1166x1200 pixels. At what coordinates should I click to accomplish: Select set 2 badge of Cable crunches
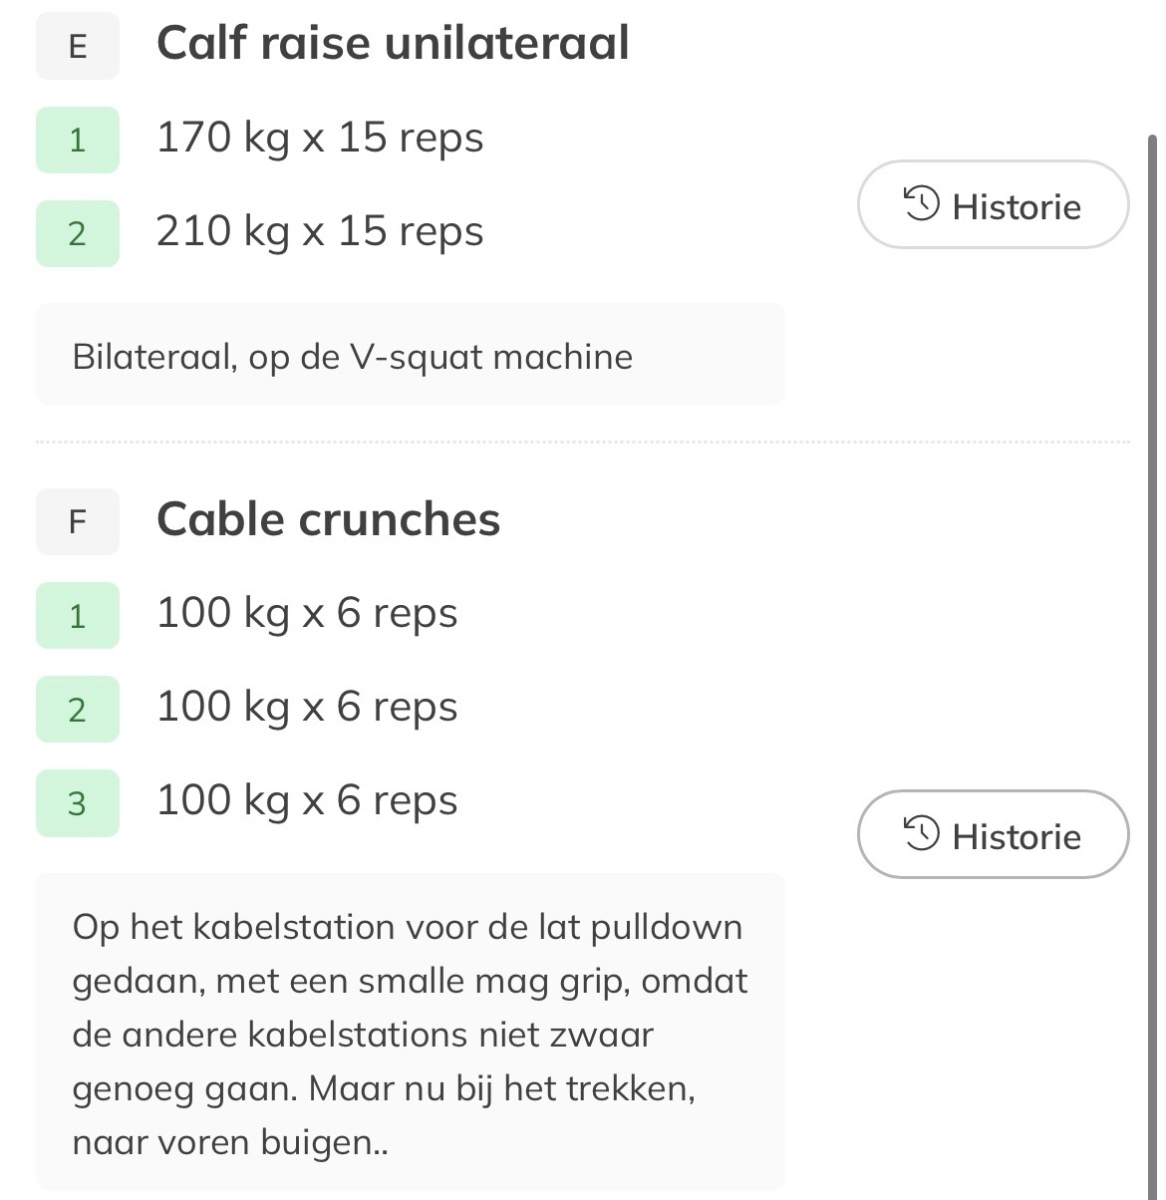pos(77,709)
